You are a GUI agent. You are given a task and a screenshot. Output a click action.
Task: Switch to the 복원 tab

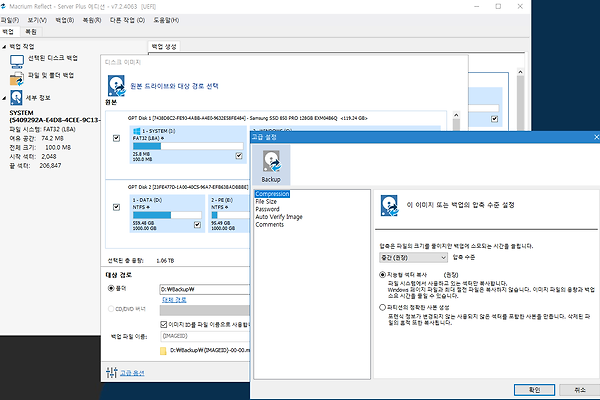click(30, 32)
